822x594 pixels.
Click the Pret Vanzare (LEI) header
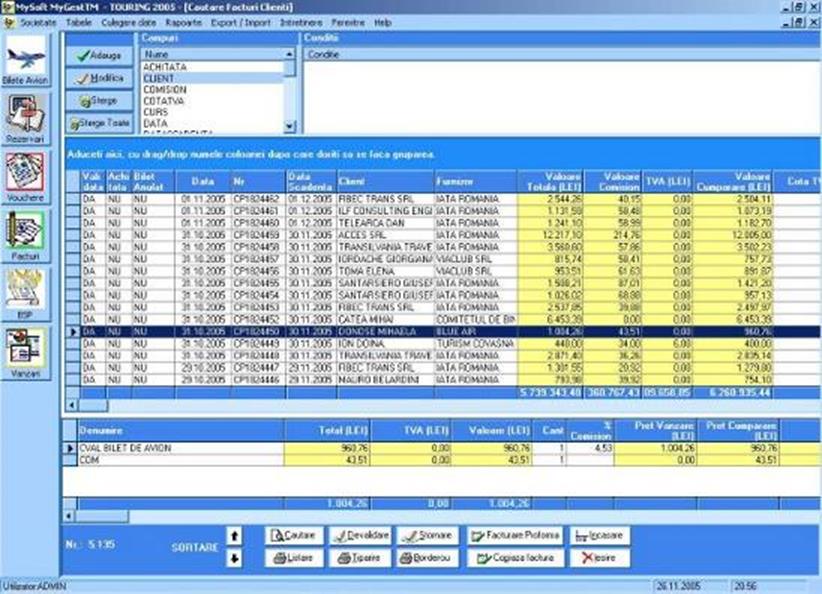click(655, 430)
